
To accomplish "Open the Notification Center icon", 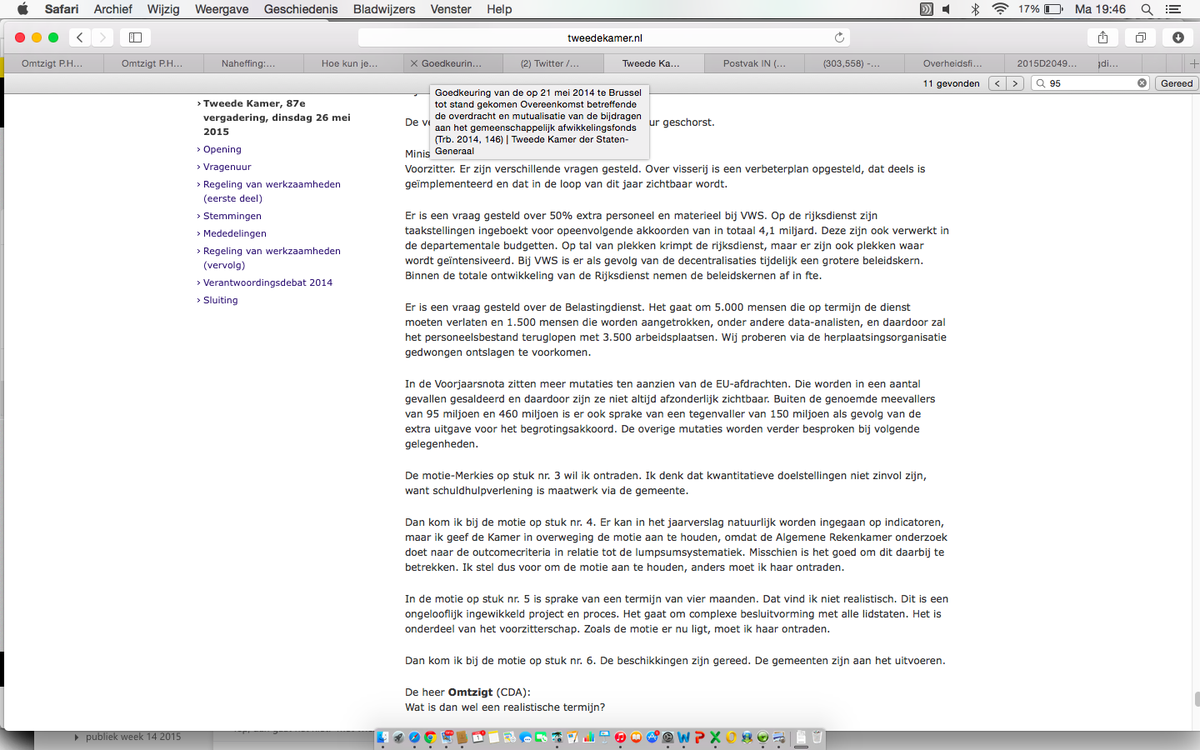I will [x=1174, y=9].
